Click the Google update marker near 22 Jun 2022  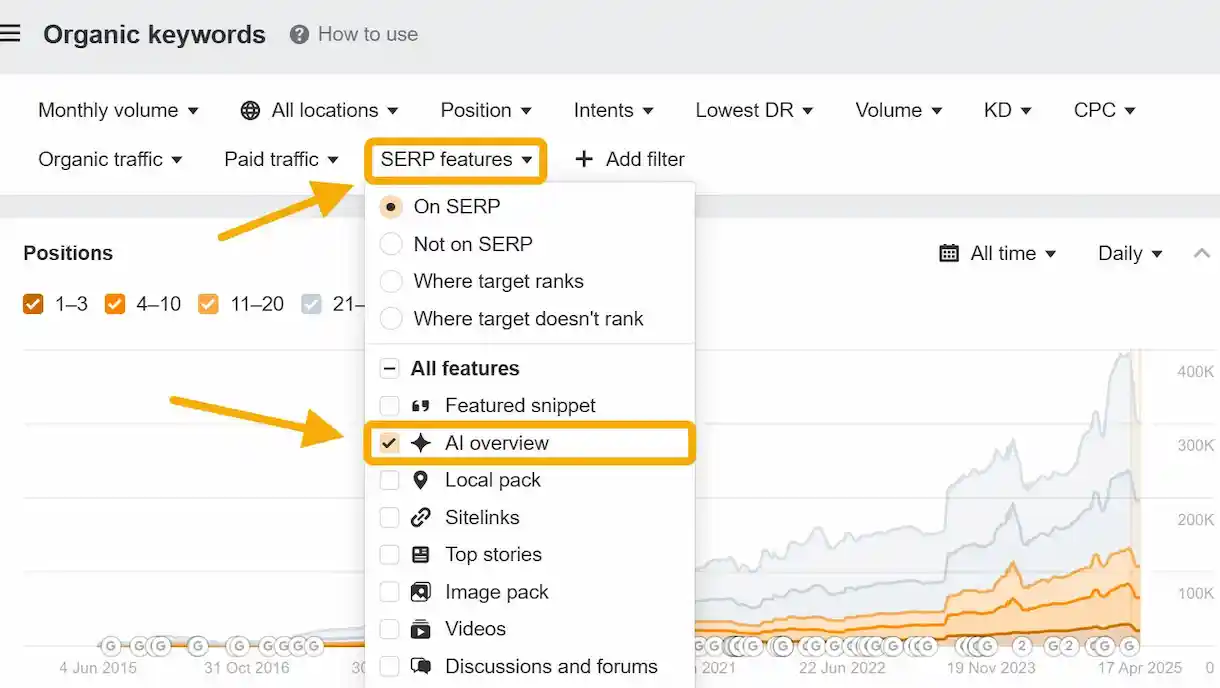[x=833, y=646]
